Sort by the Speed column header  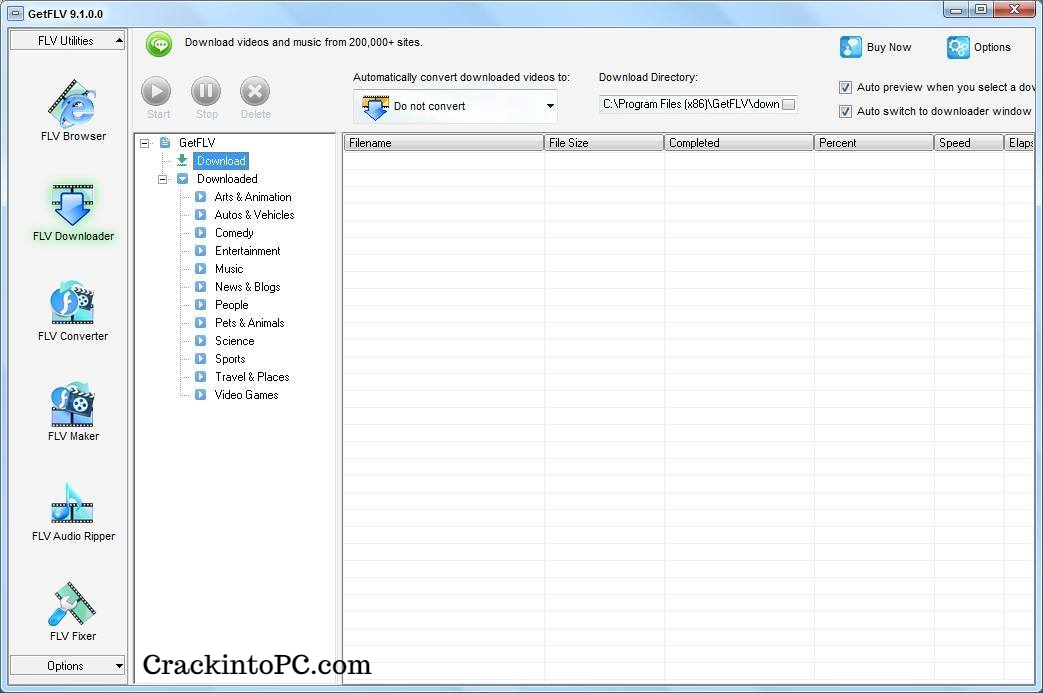(x=968, y=143)
